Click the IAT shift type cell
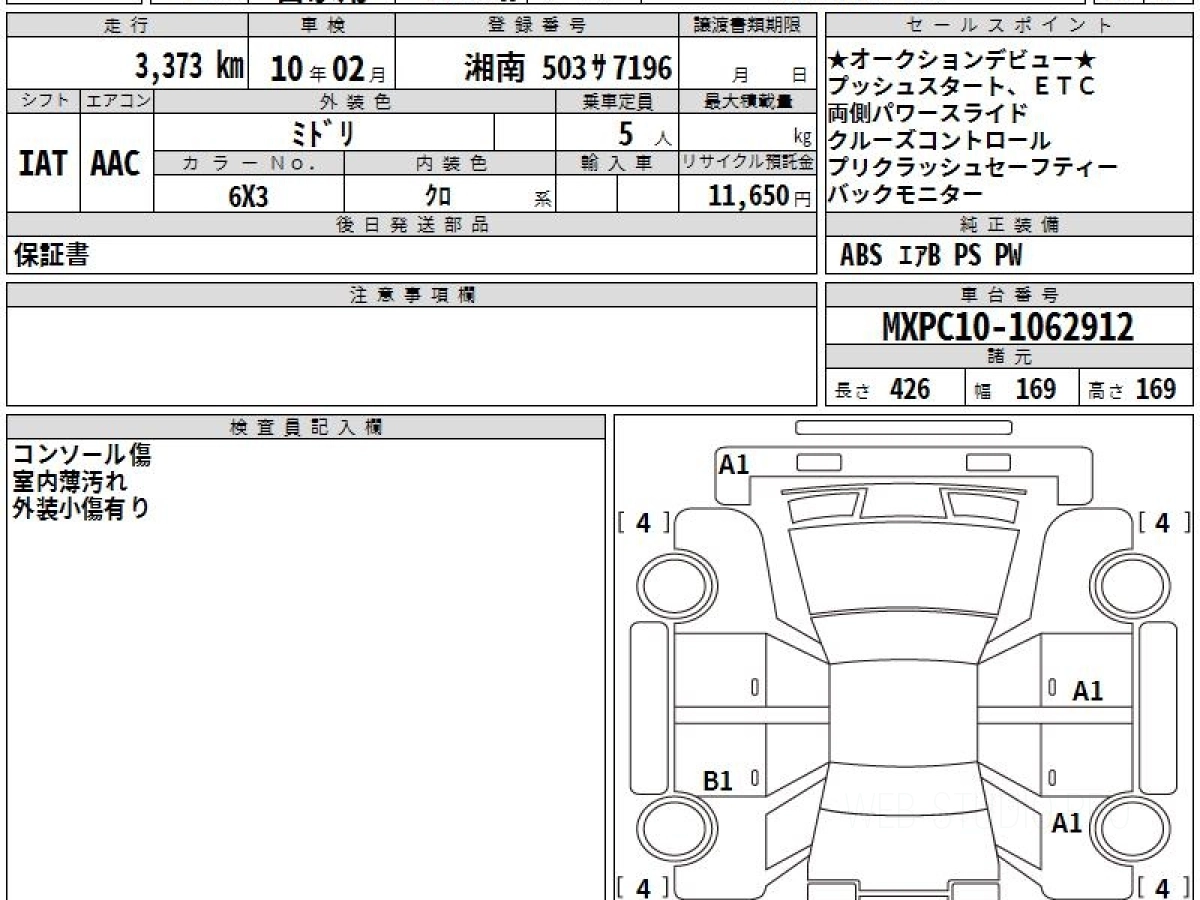Image resolution: width=1200 pixels, height=900 pixels. (43, 163)
